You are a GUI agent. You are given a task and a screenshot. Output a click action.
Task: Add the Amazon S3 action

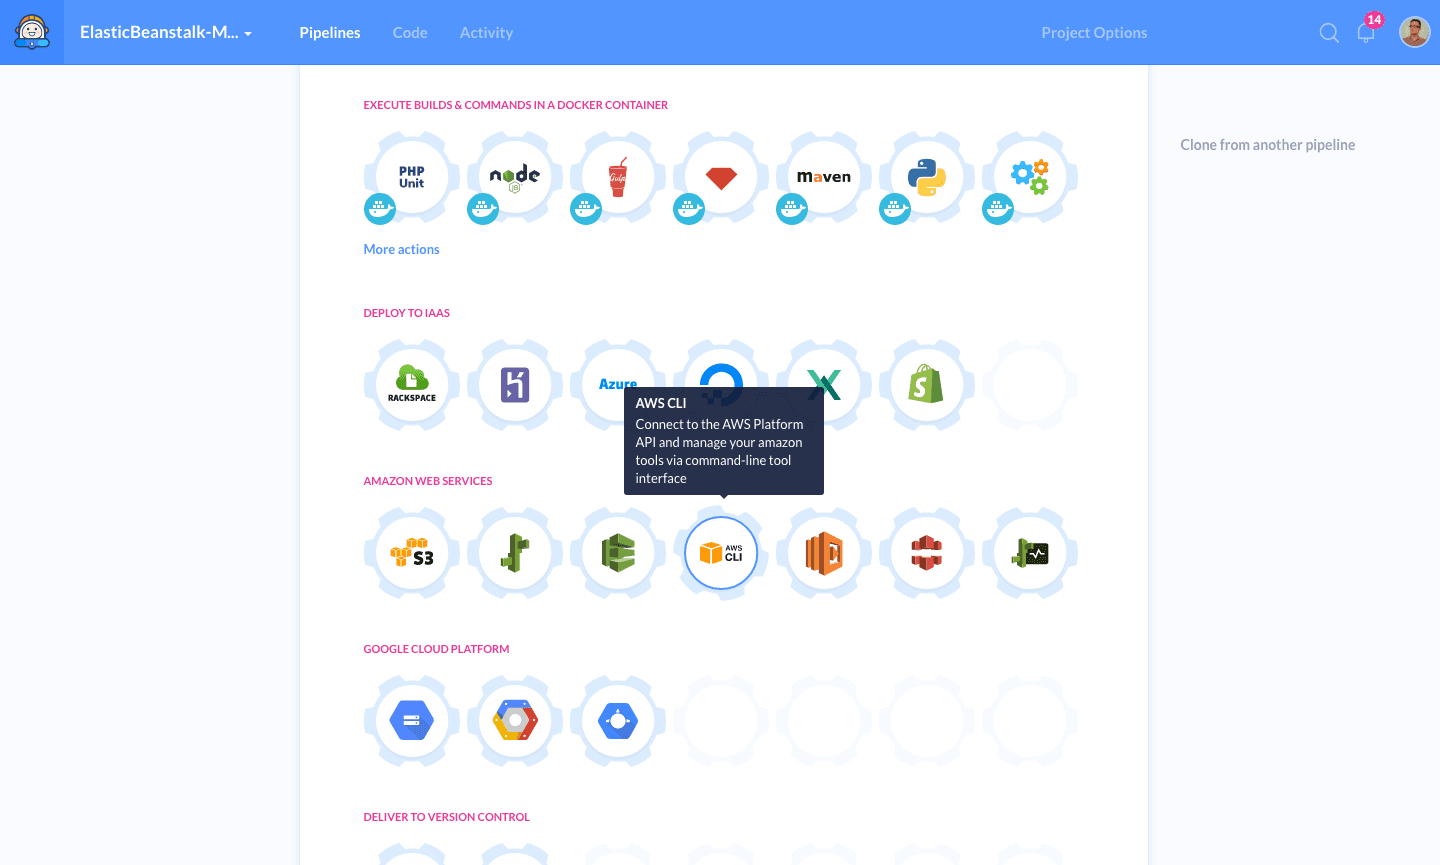(x=412, y=553)
